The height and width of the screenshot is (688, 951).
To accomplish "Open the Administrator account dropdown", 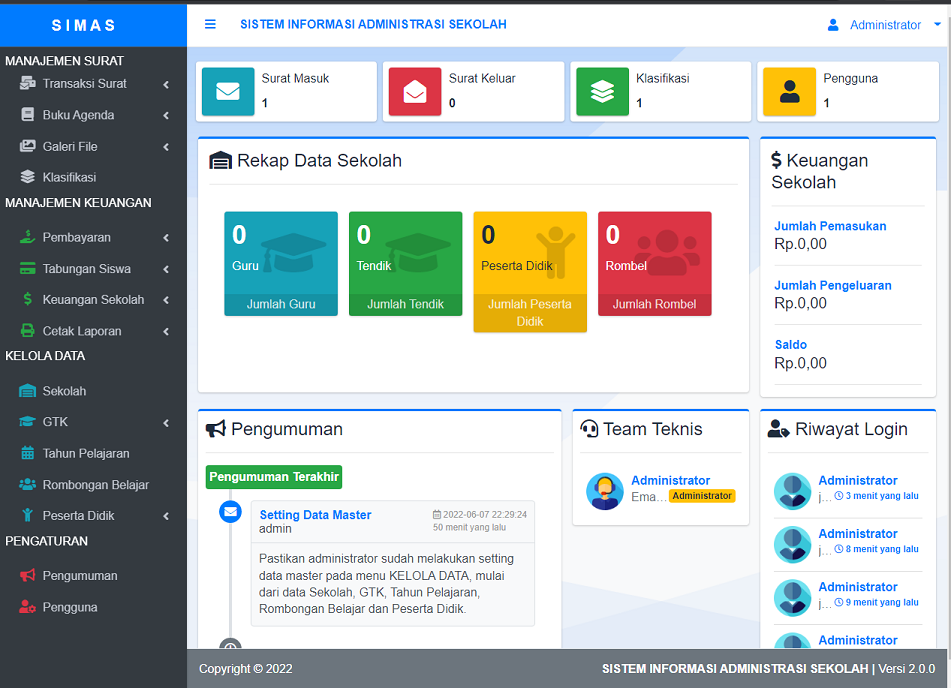I will (884, 25).
